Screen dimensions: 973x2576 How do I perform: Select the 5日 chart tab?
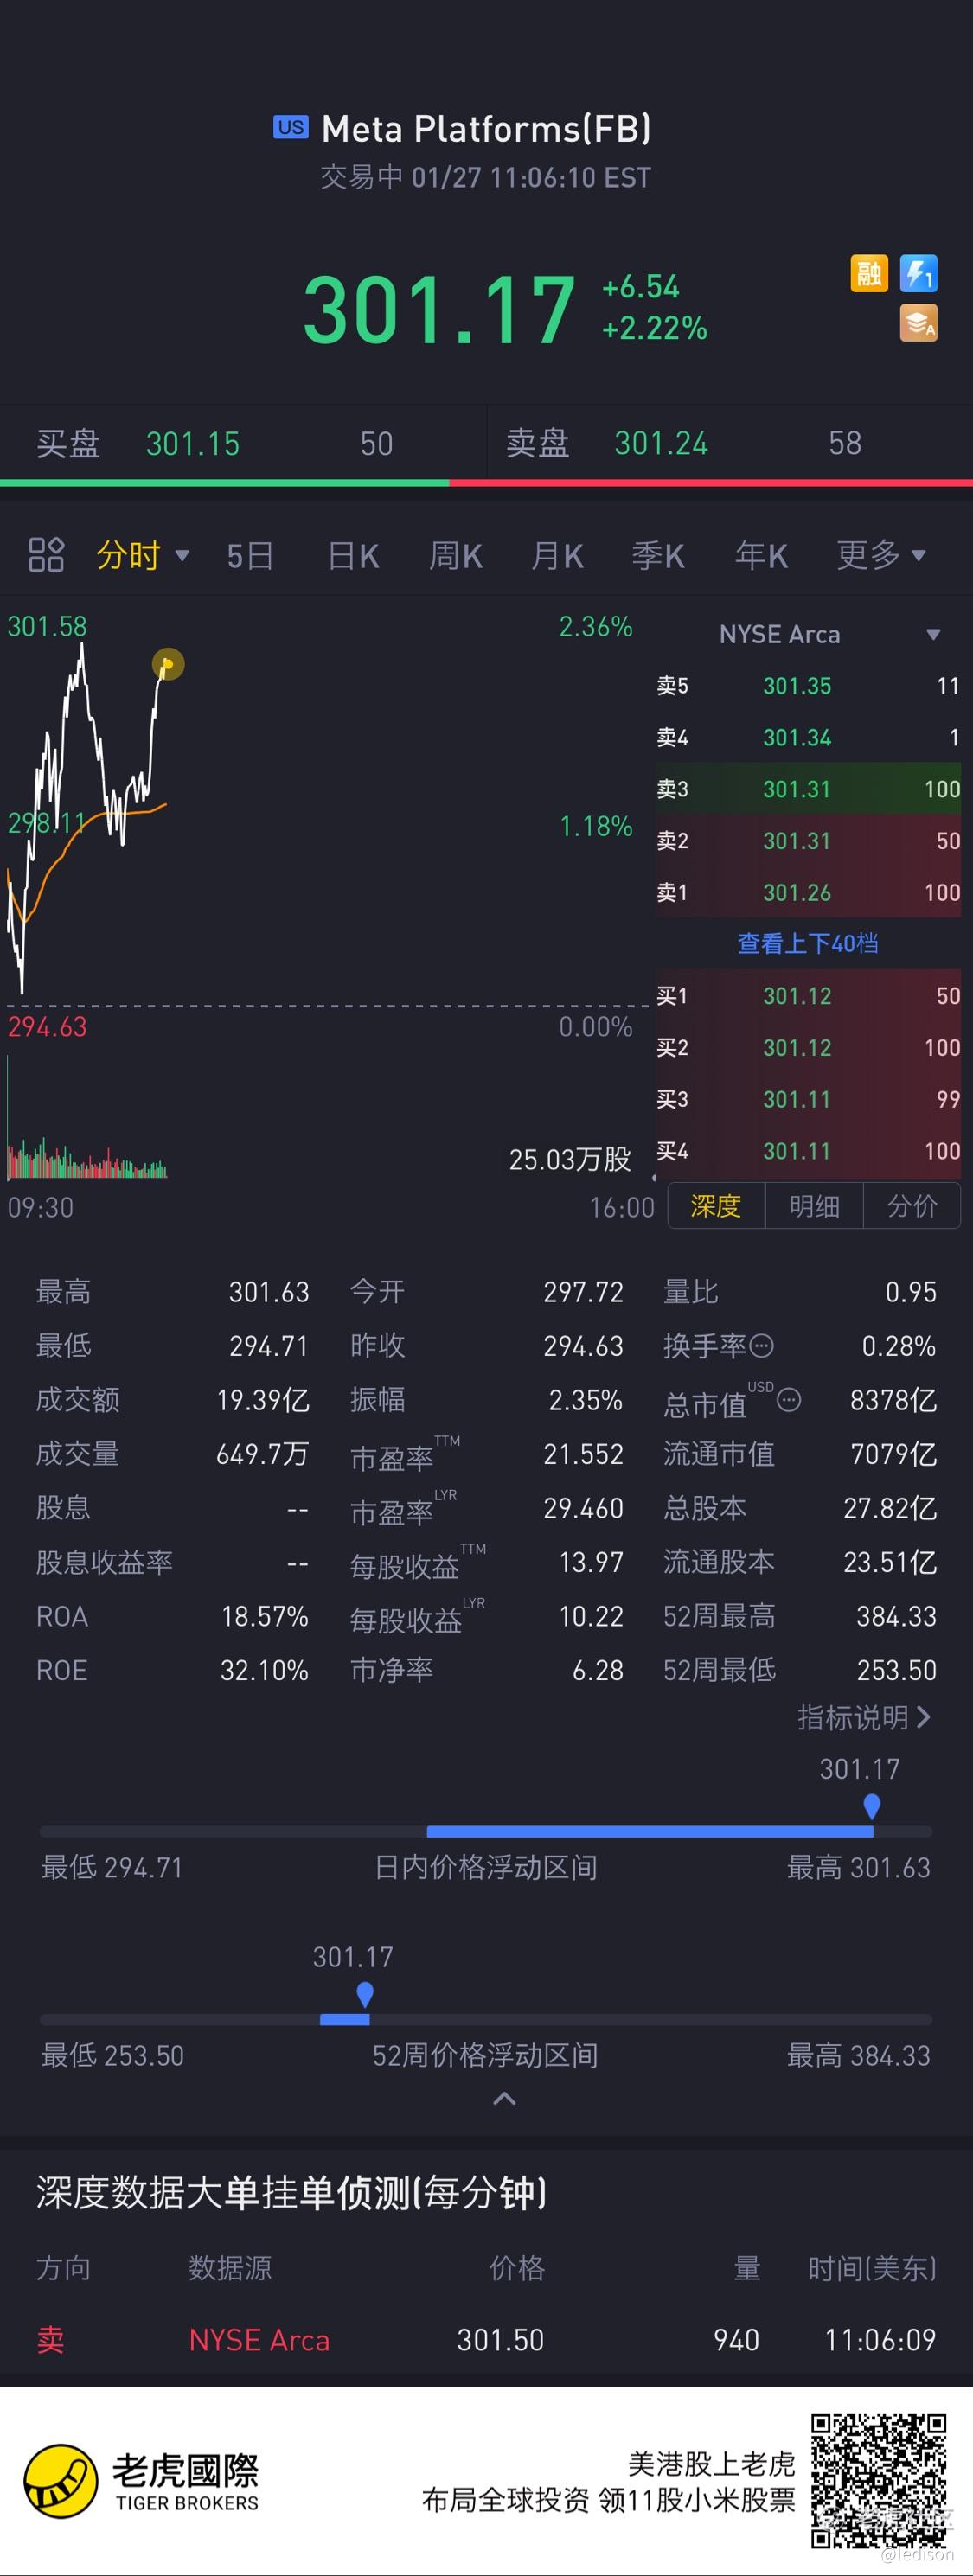(250, 556)
